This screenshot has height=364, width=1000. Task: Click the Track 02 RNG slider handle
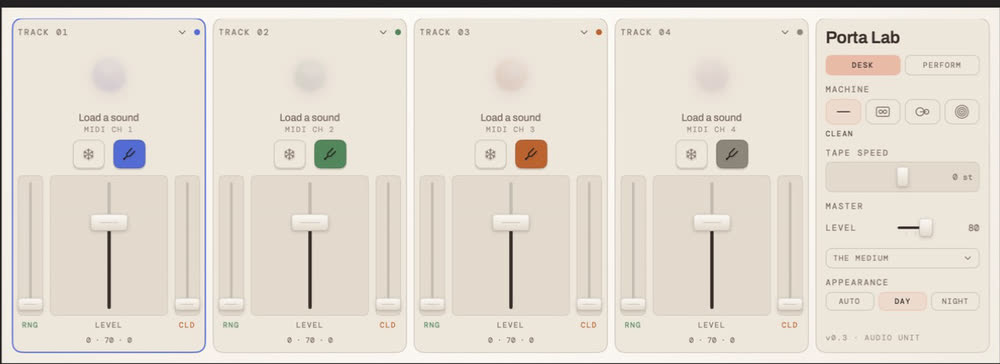pyautogui.click(x=232, y=304)
